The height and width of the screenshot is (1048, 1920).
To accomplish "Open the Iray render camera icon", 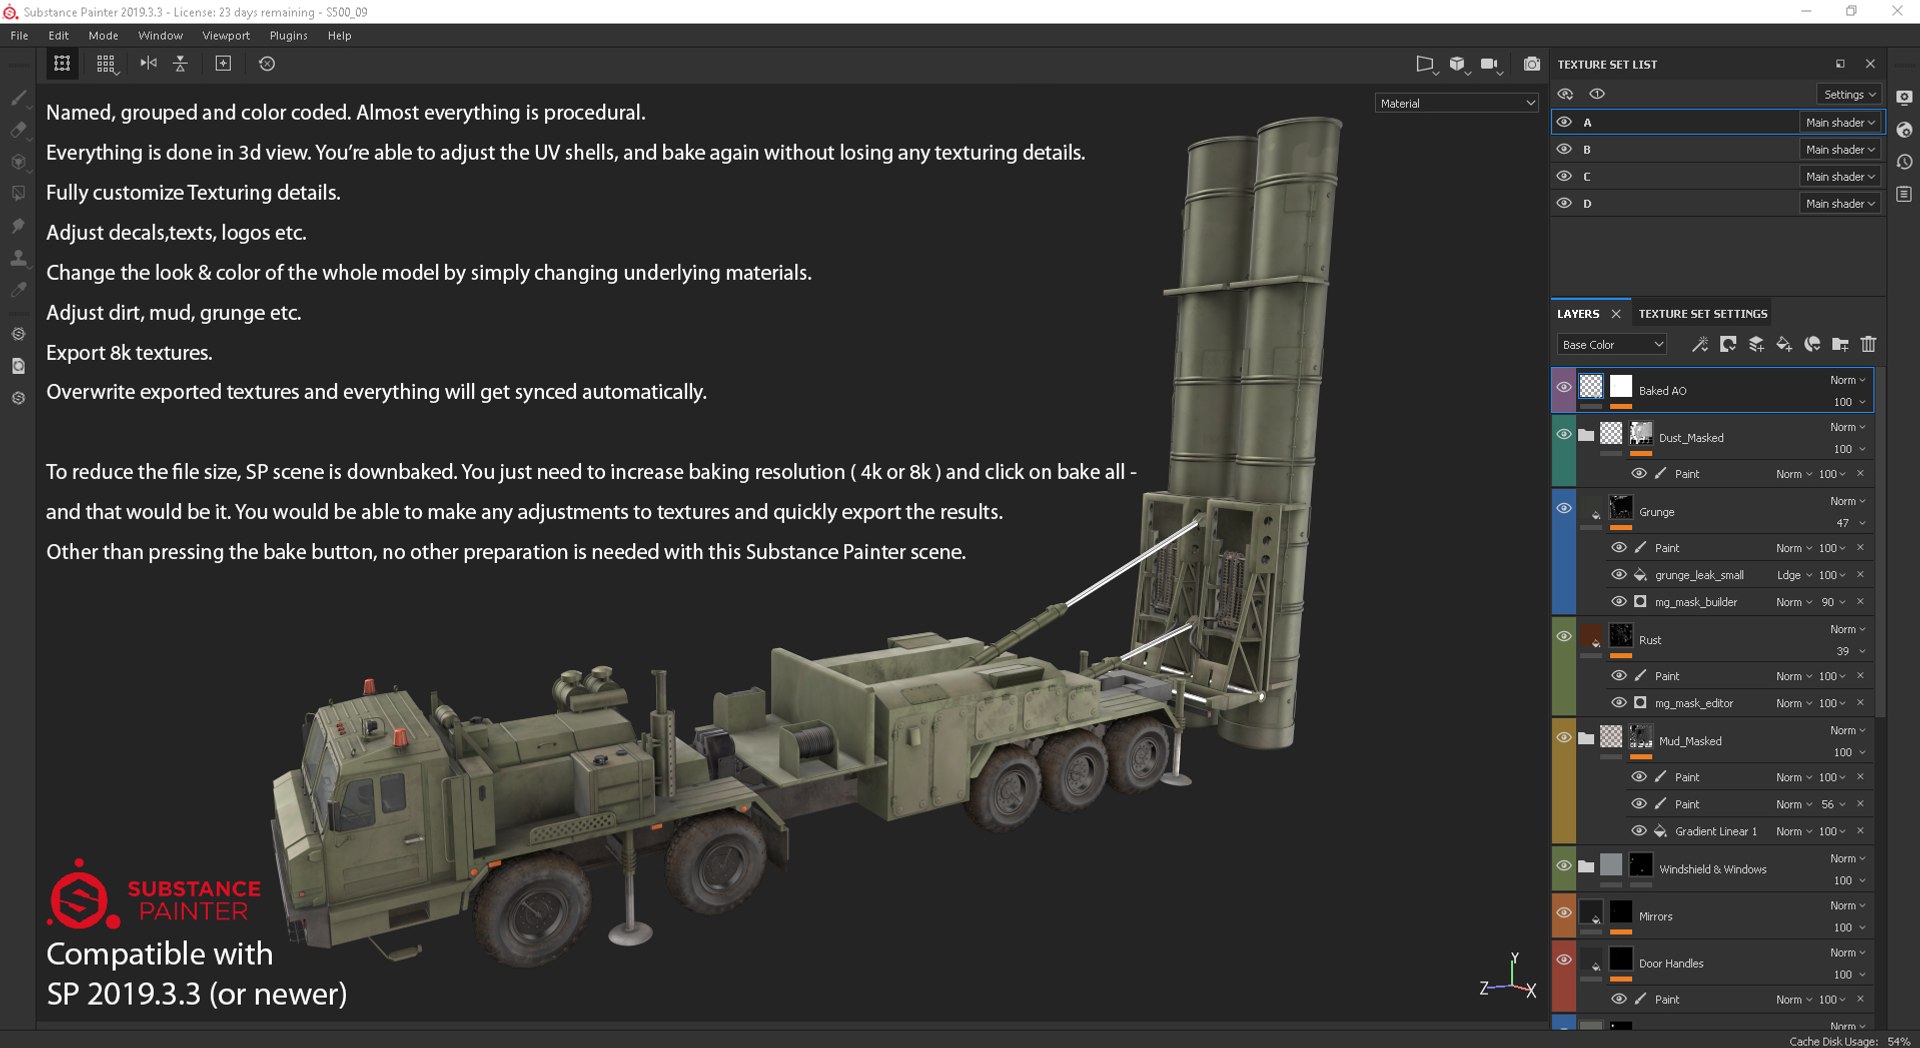I will coord(1531,64).
